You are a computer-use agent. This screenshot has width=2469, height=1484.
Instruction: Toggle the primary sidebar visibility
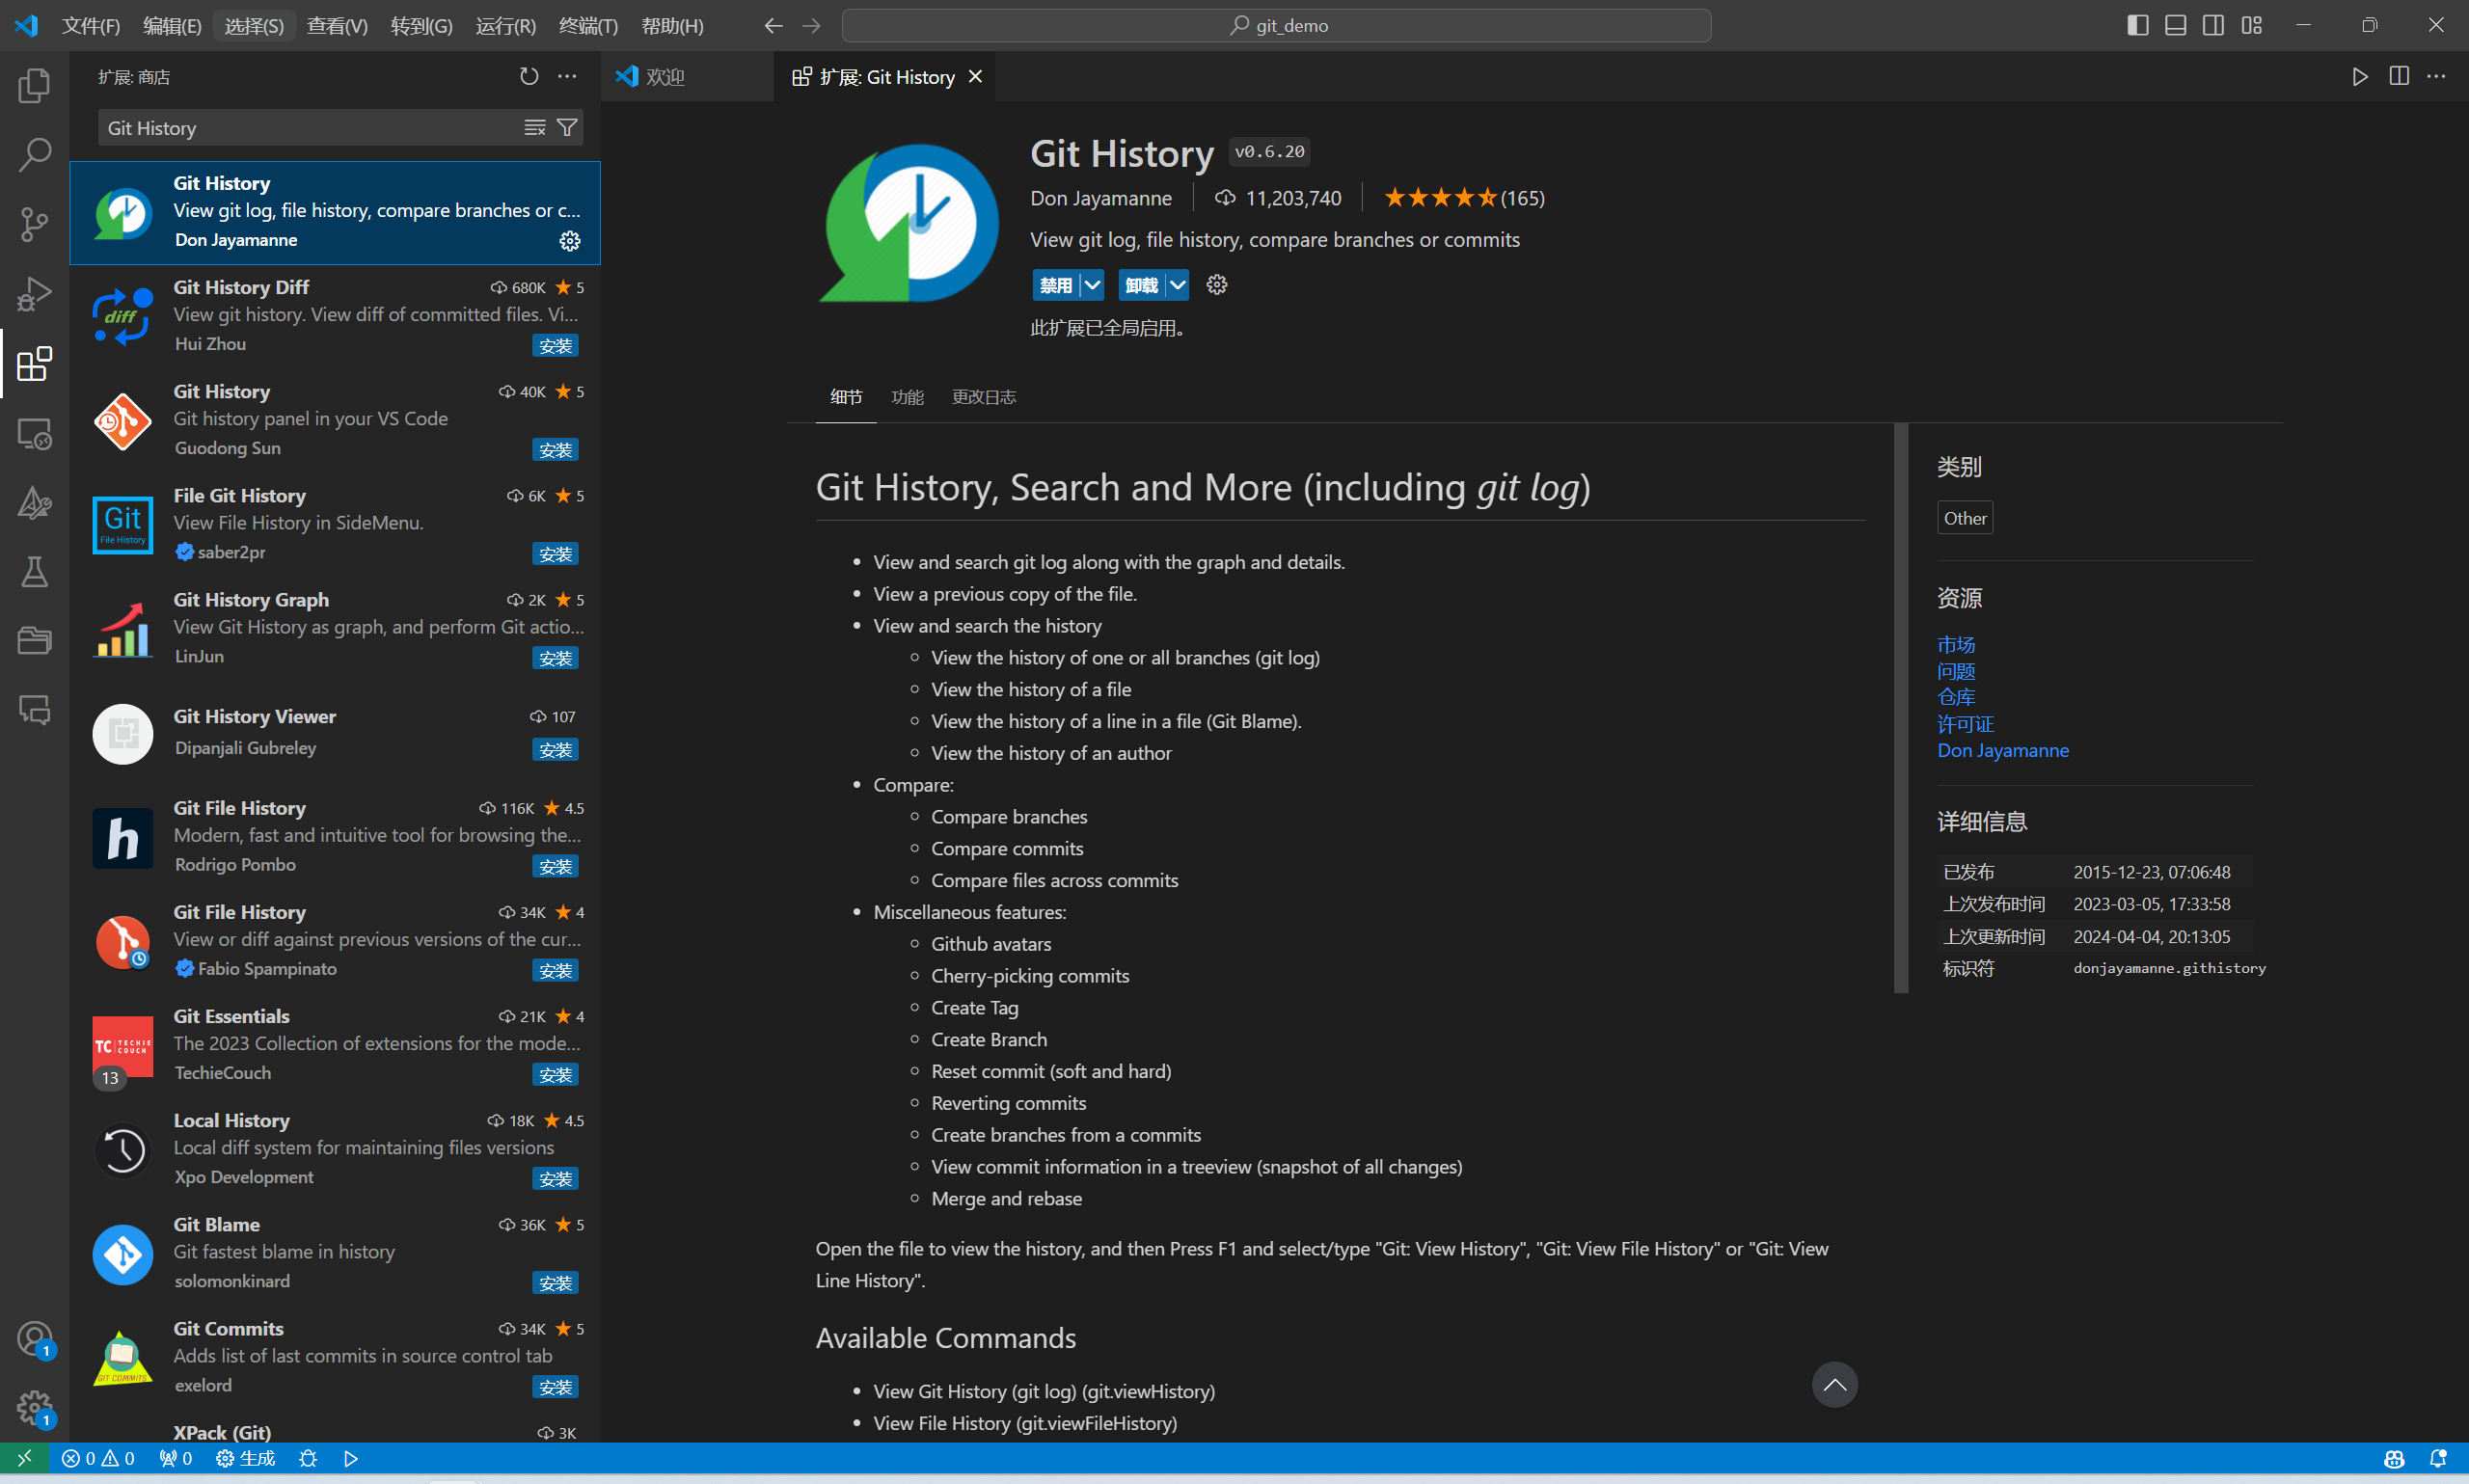(x=2137, y=24)
